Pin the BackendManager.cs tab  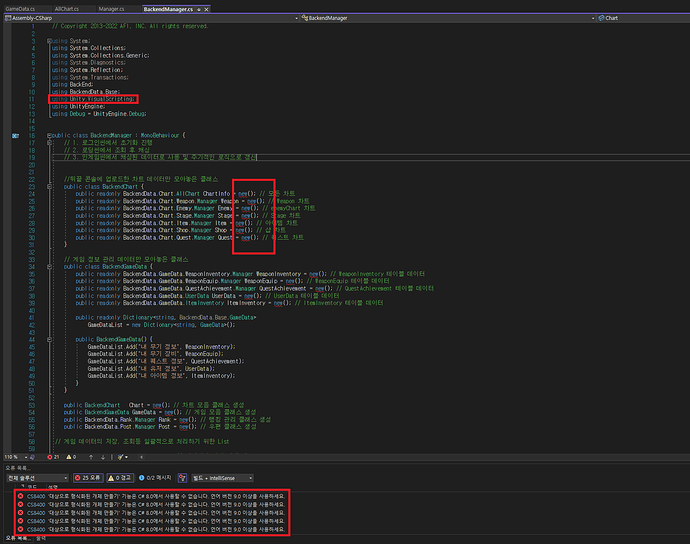199,9
